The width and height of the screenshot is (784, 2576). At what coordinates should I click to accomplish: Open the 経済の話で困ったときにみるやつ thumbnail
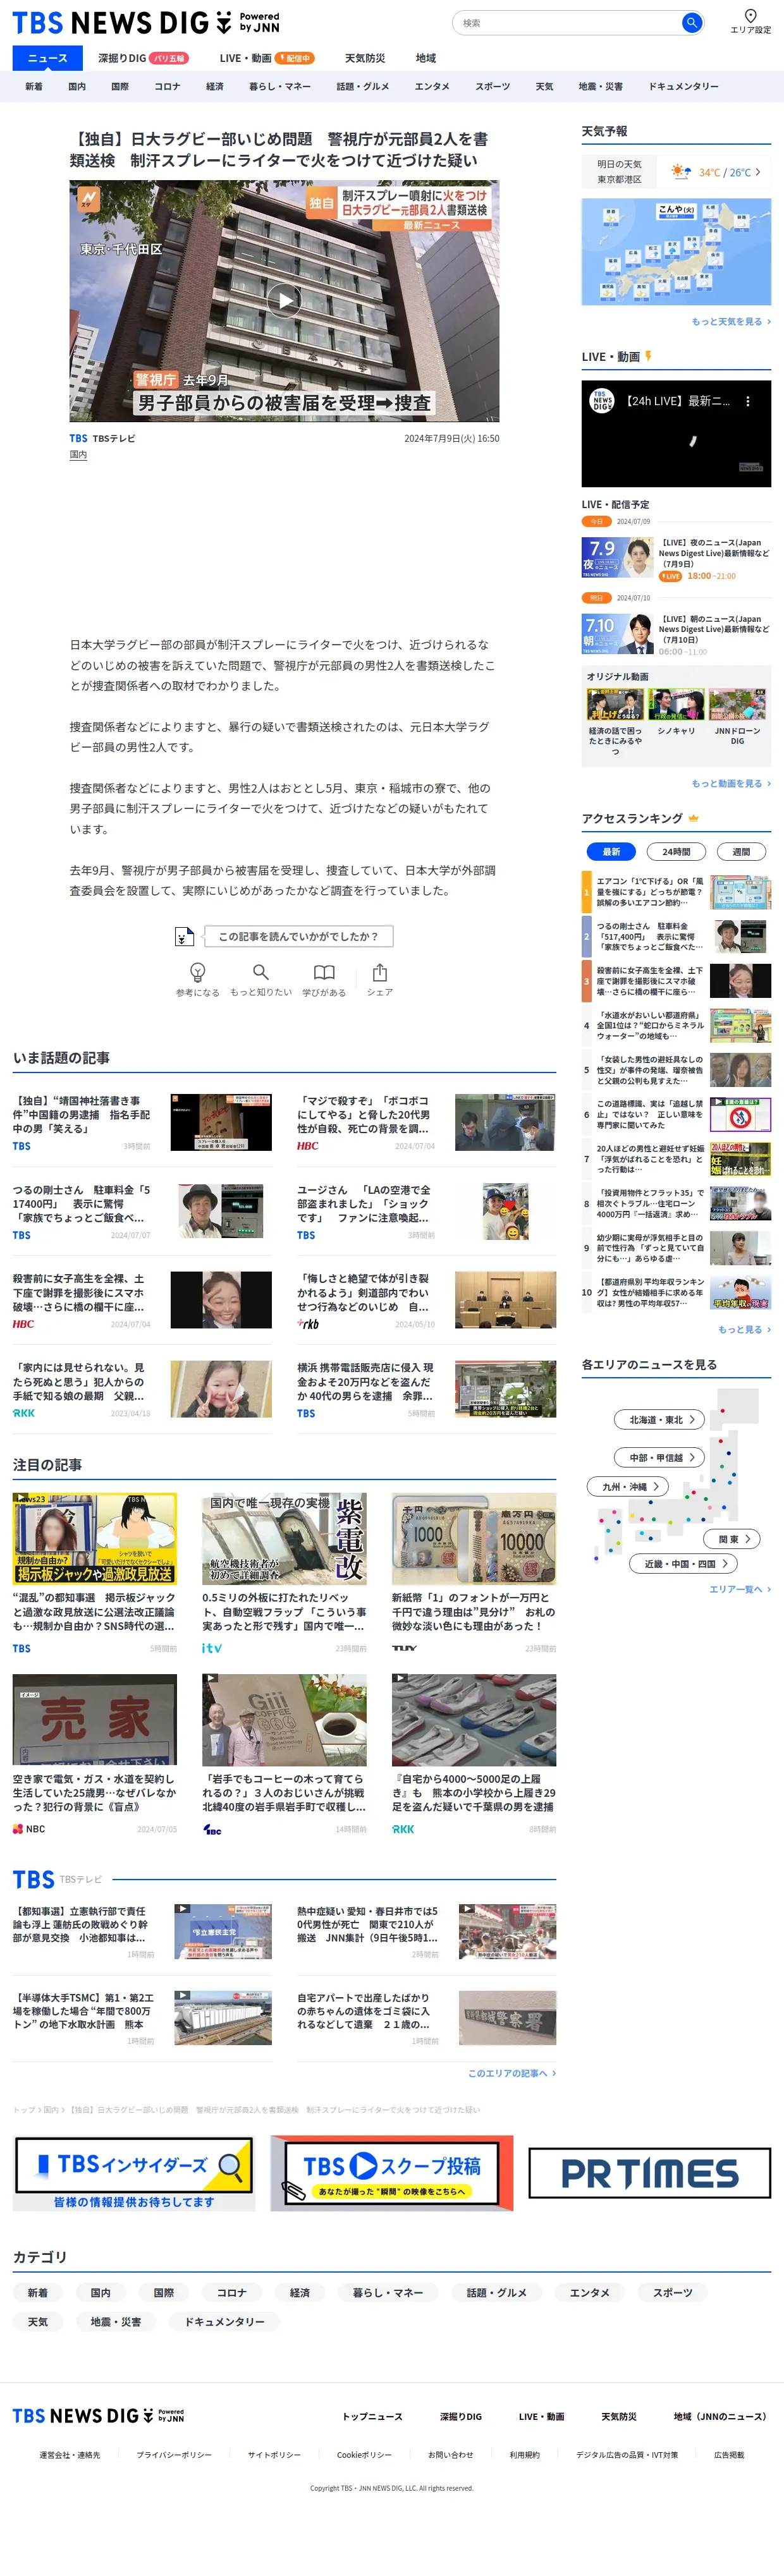pos(615,704)
